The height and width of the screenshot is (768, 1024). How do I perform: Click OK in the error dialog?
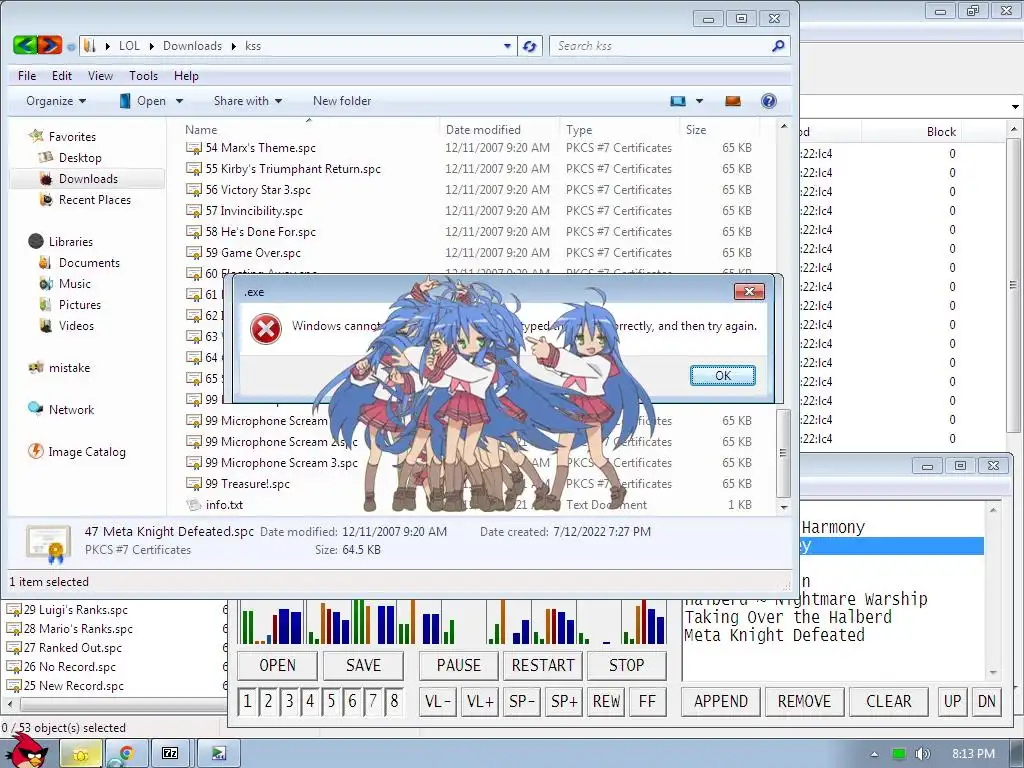point(723,376)
